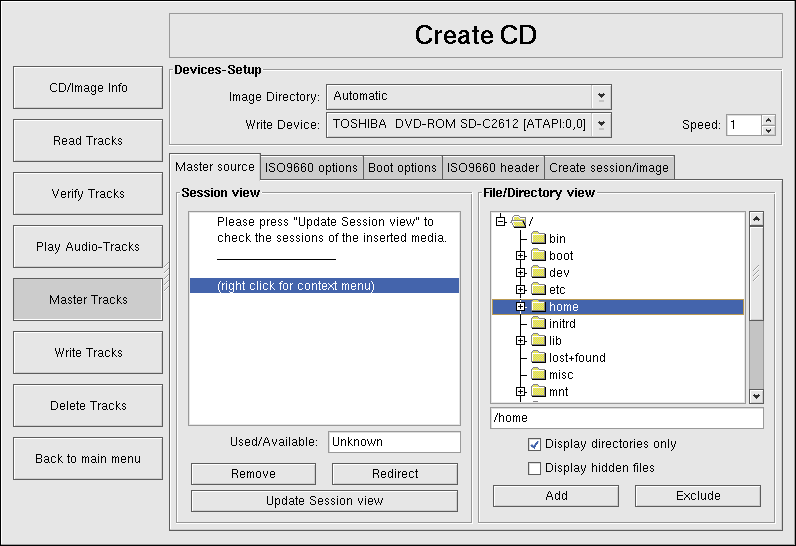
Task: Click the boot folder icon
Action: tap(538, 256)
